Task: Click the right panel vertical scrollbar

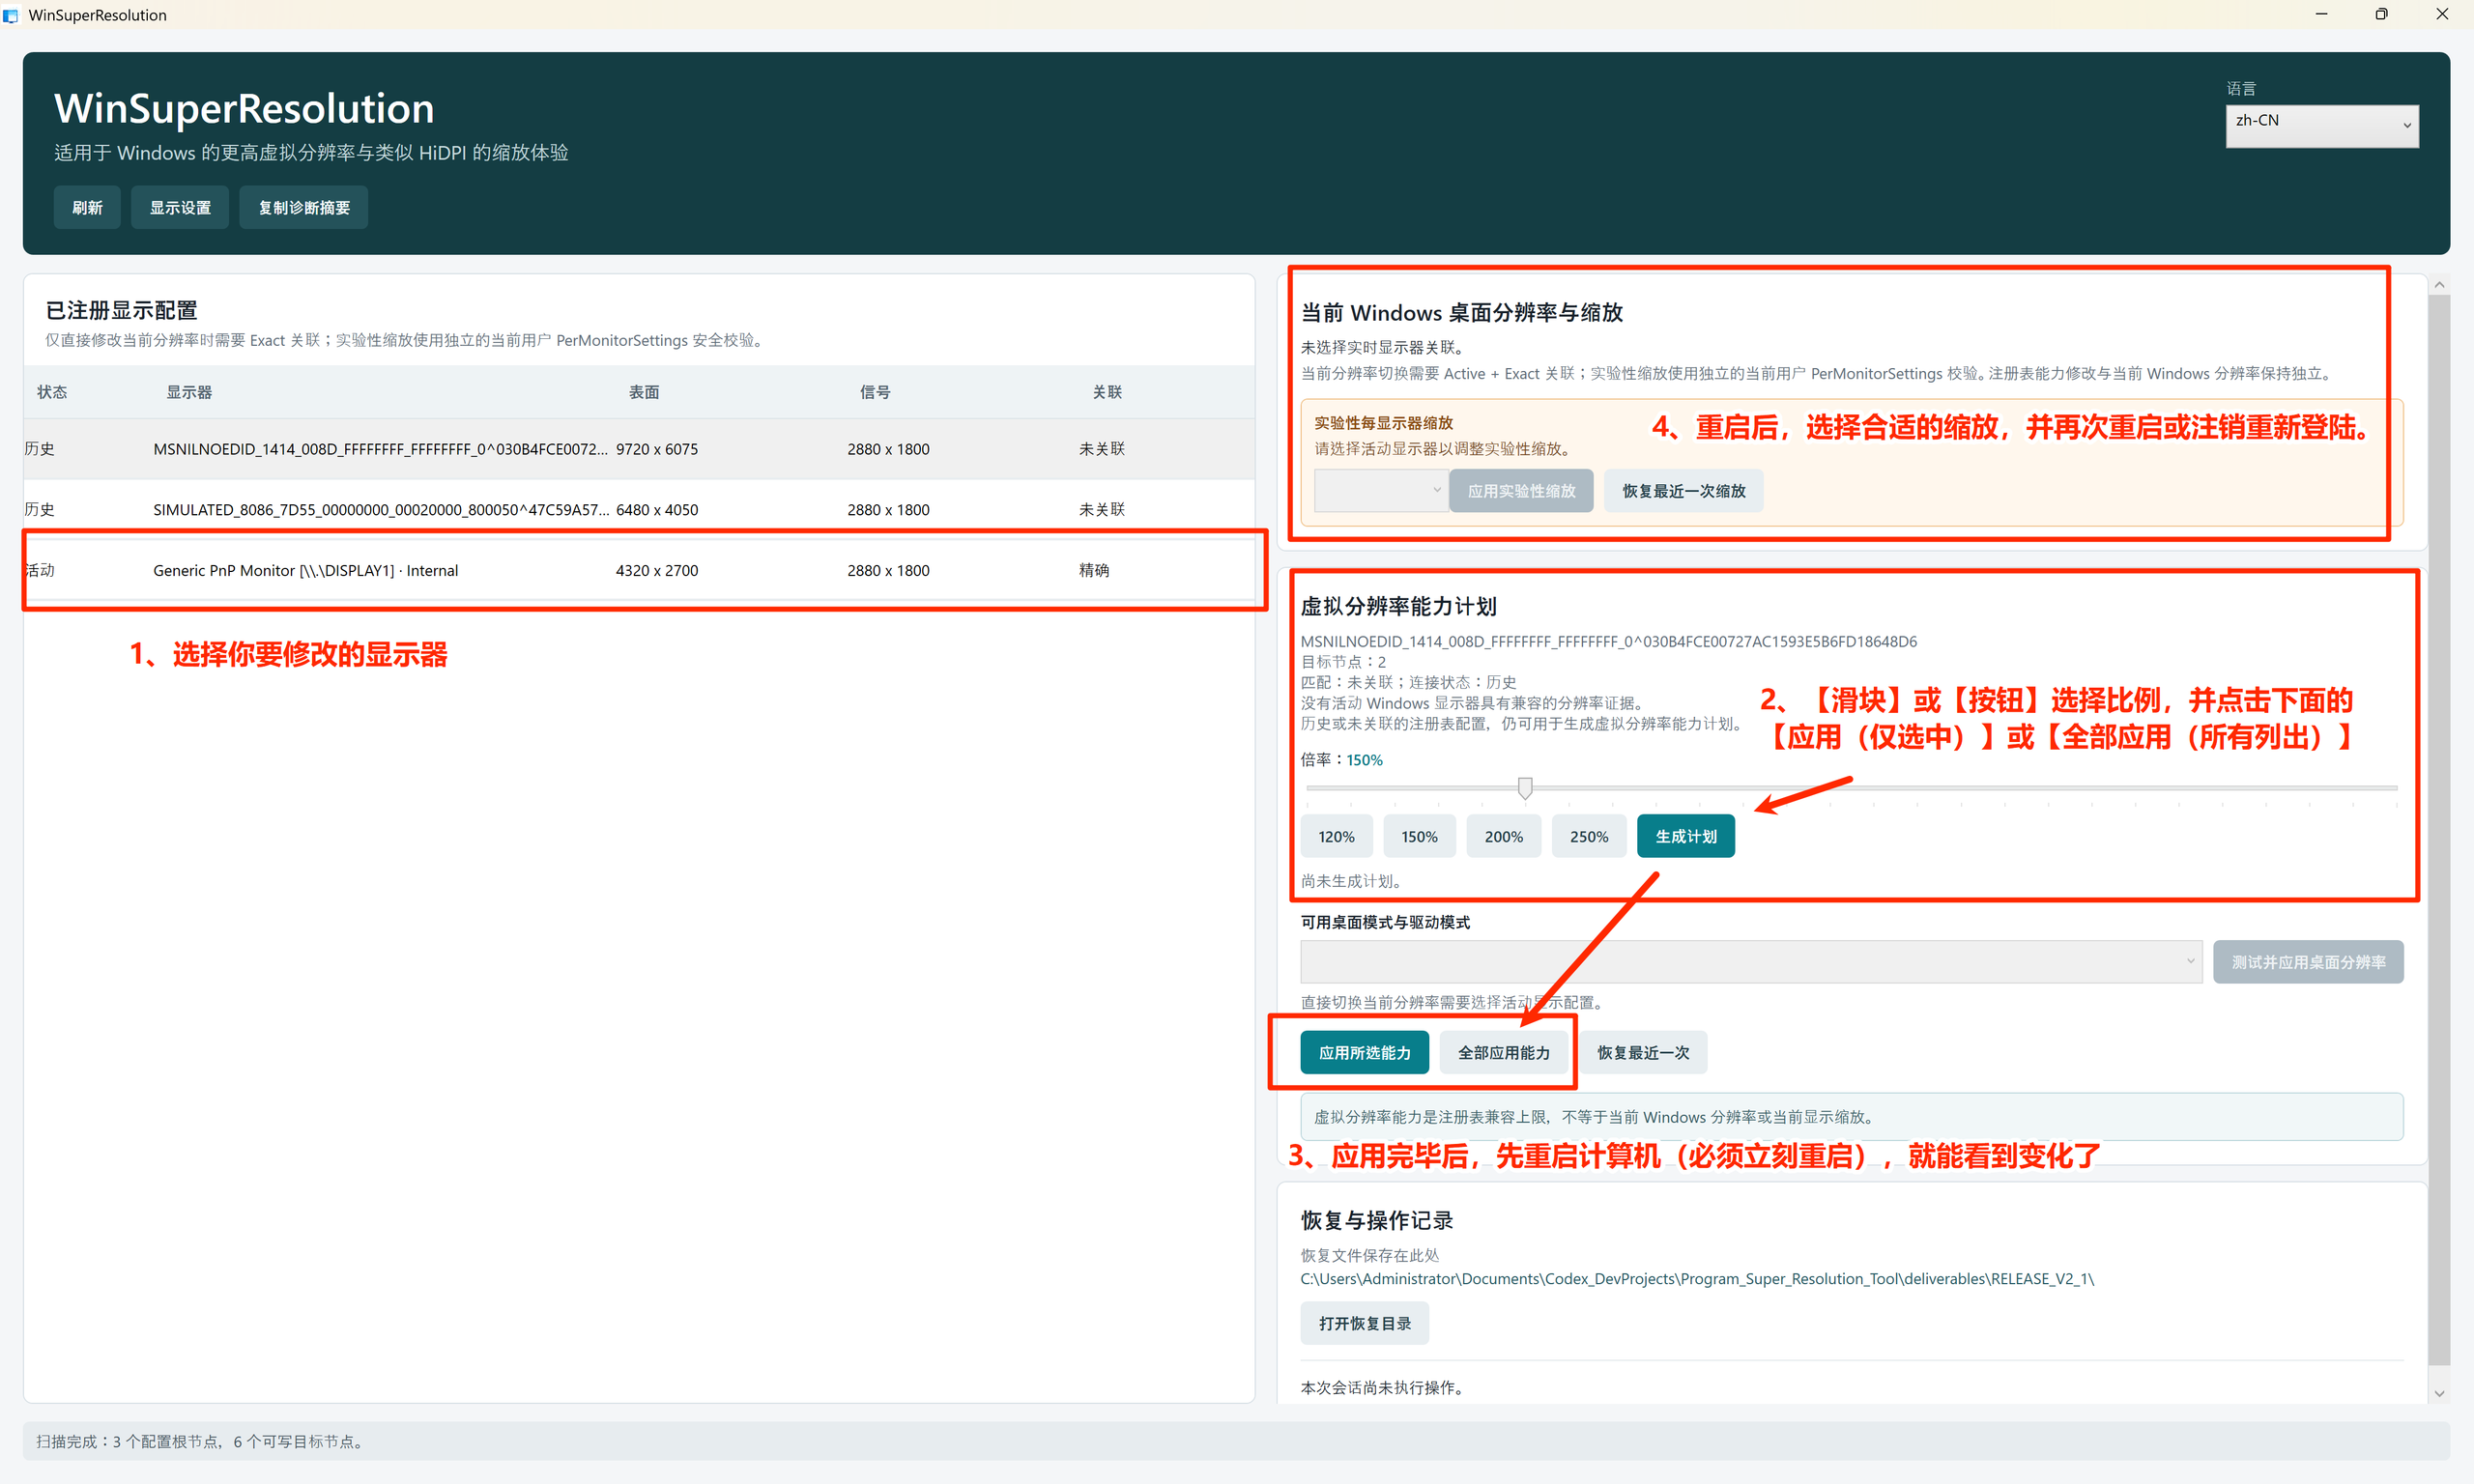Action: [x=2439, y=829]
